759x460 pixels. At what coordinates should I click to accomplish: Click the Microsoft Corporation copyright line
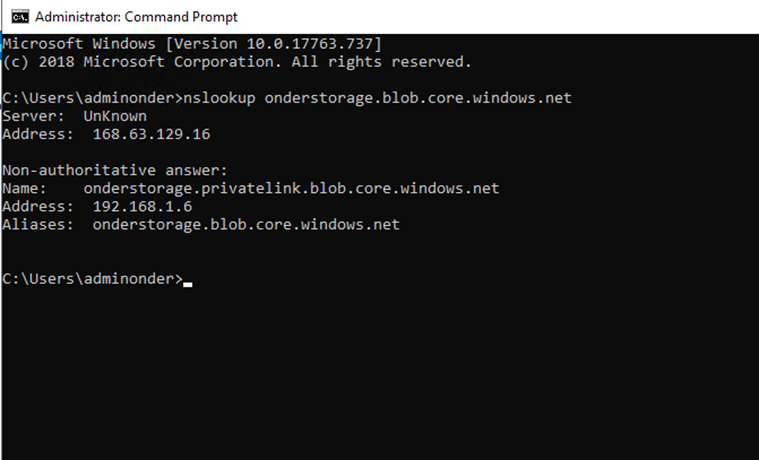tap(237, 62)
